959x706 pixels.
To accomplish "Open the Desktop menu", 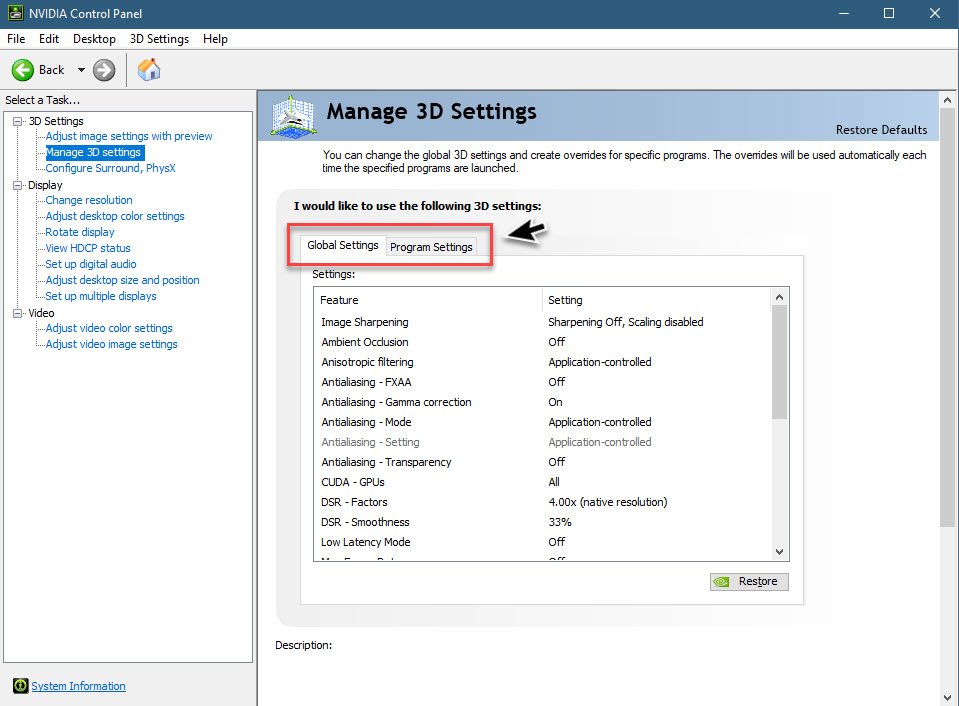I will coord(93,38).
